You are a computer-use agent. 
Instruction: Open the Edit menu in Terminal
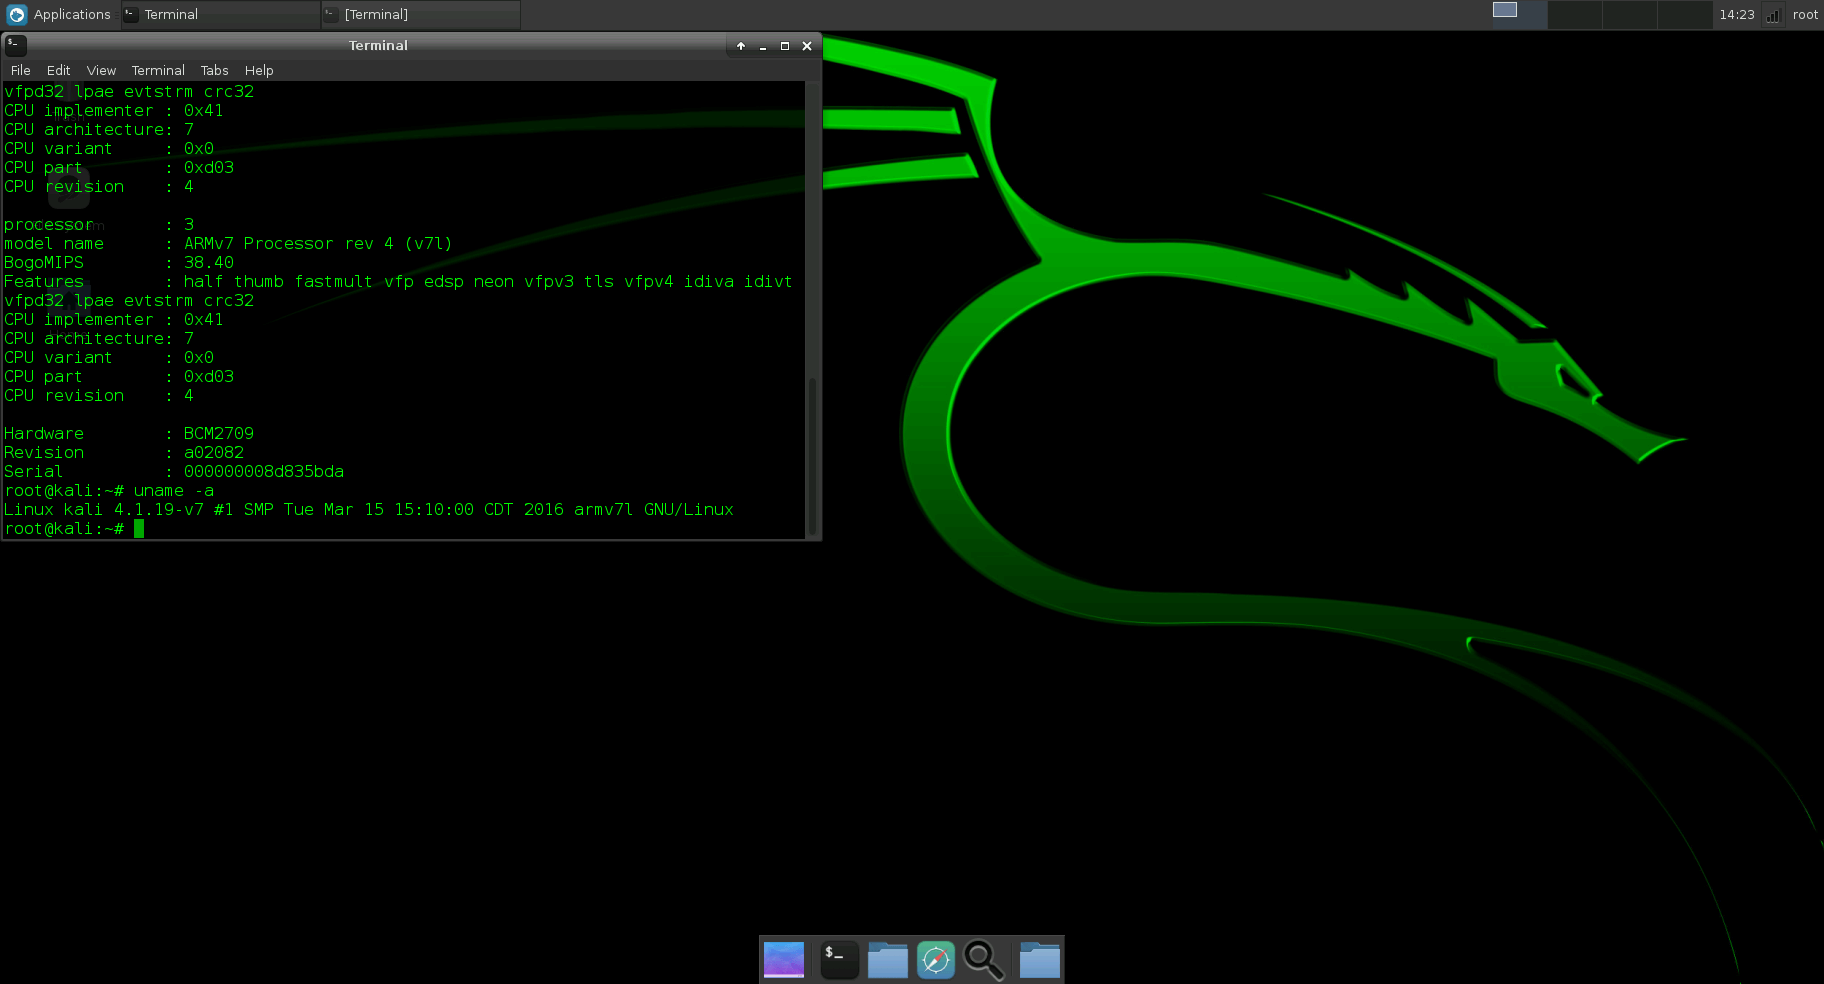[x=58, y=71]
